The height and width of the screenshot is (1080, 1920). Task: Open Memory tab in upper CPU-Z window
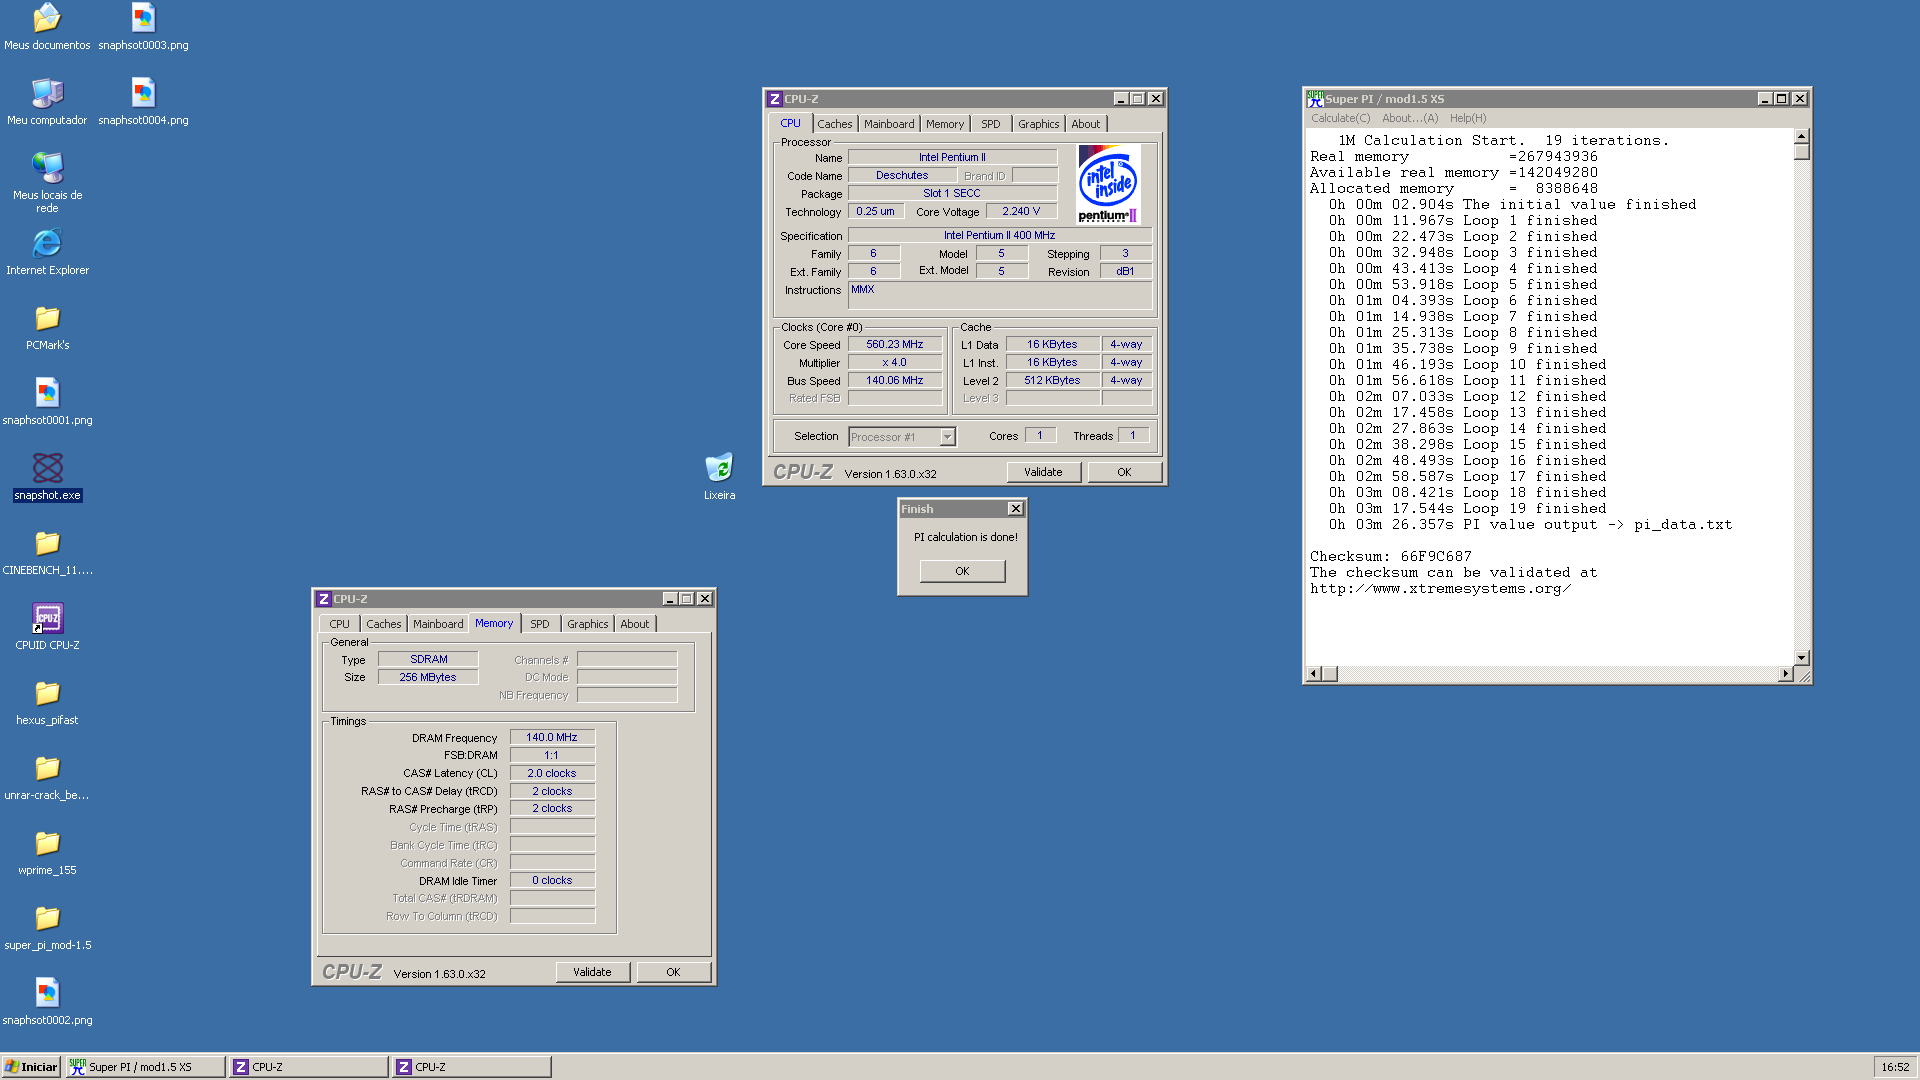pos(945,124)
